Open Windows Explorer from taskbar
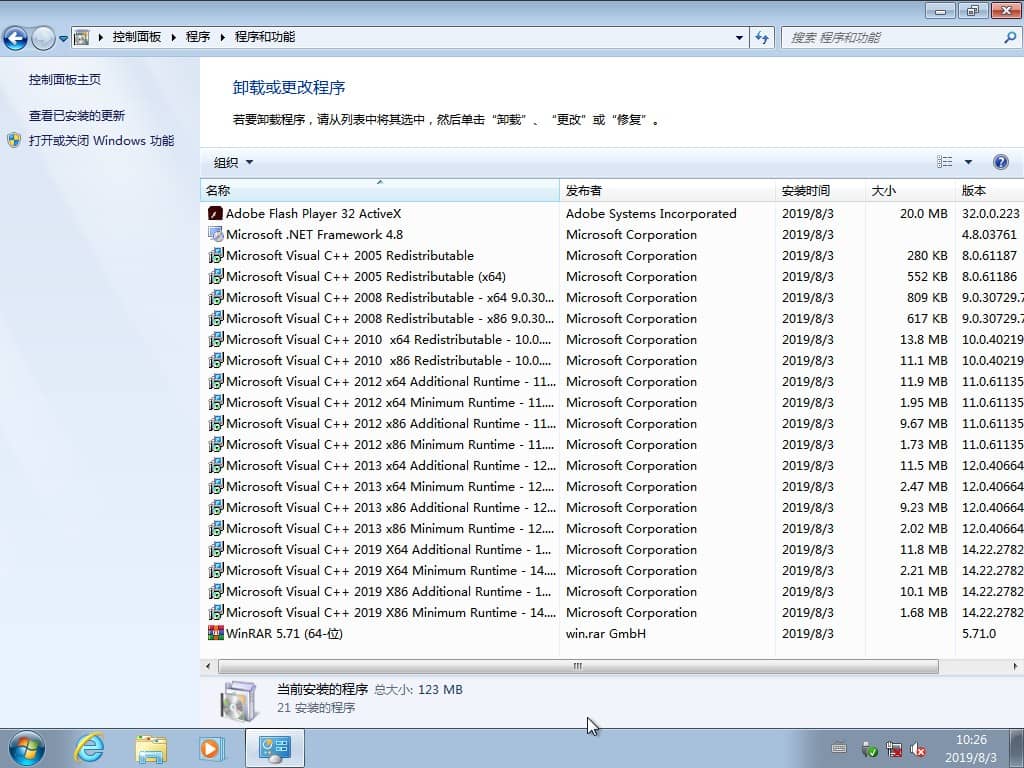This screenshot has height=768, width=1024. (x=151, y=748)
